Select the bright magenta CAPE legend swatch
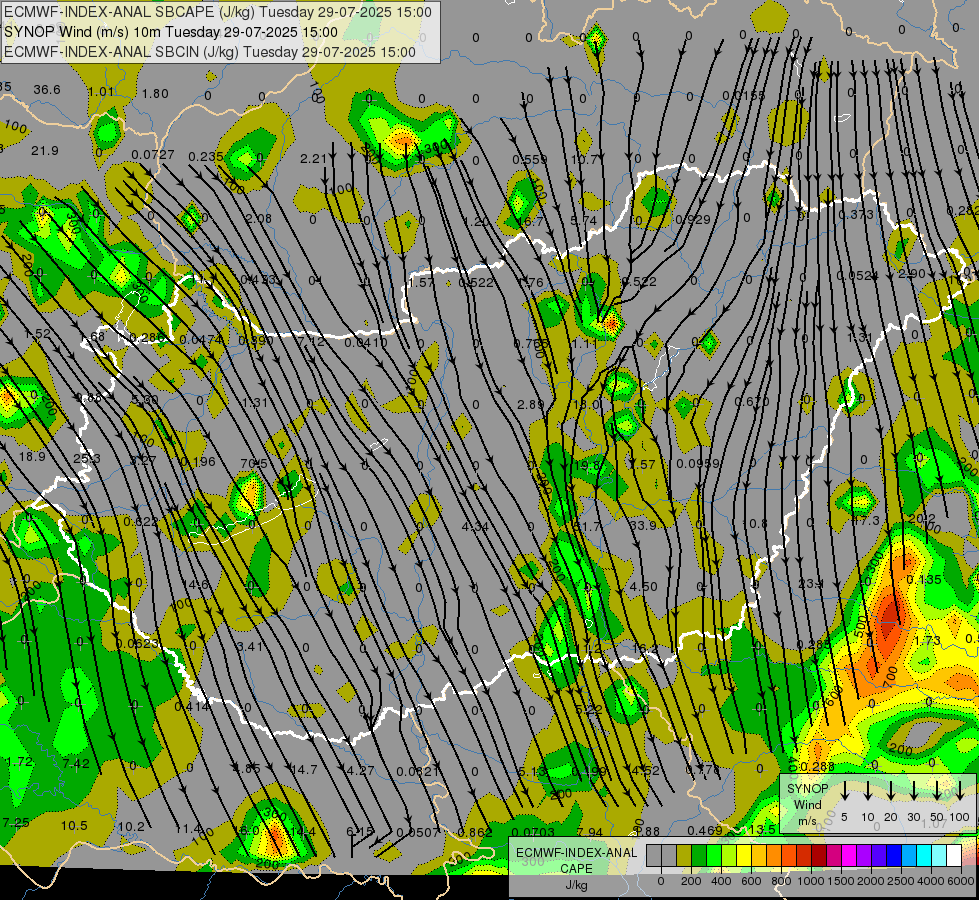The height and width of the screenshot is (900, 979). 849,856
